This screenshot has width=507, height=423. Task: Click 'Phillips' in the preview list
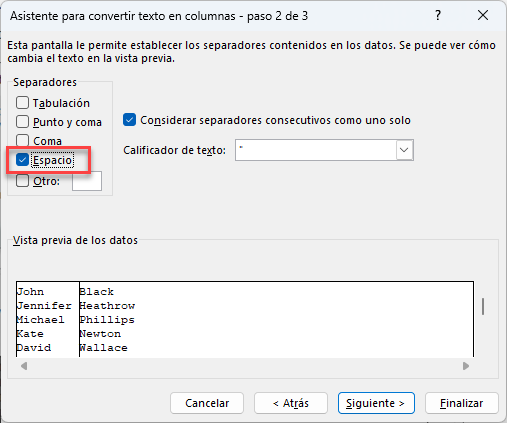107,320
